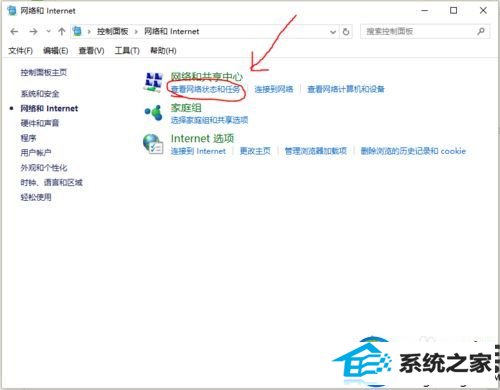Viewport: 500px width, 390px height.
Task: Click the window title bar icon
Action: 12,11
